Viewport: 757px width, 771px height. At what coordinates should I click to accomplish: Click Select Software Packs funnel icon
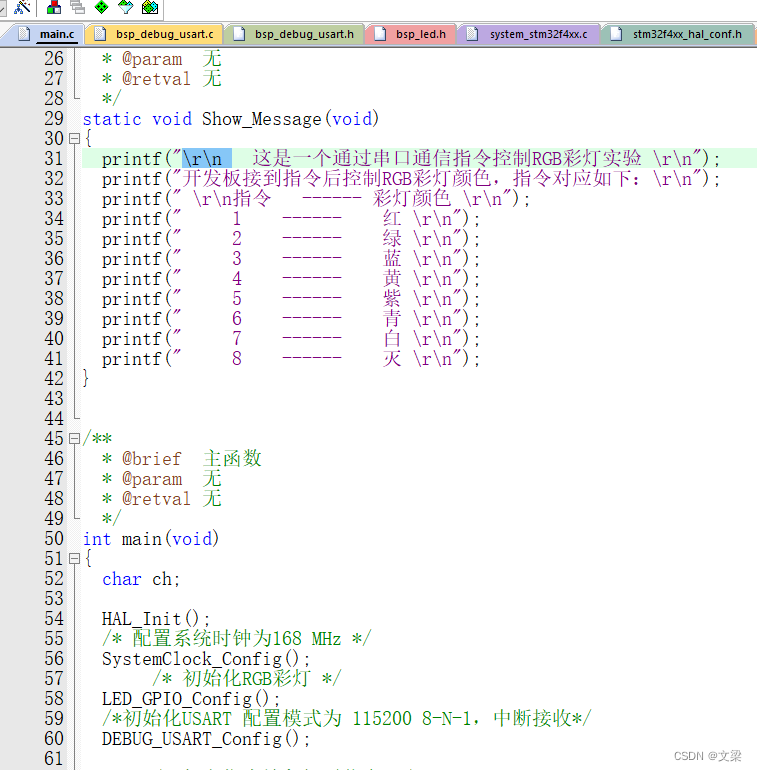(126, 7)
